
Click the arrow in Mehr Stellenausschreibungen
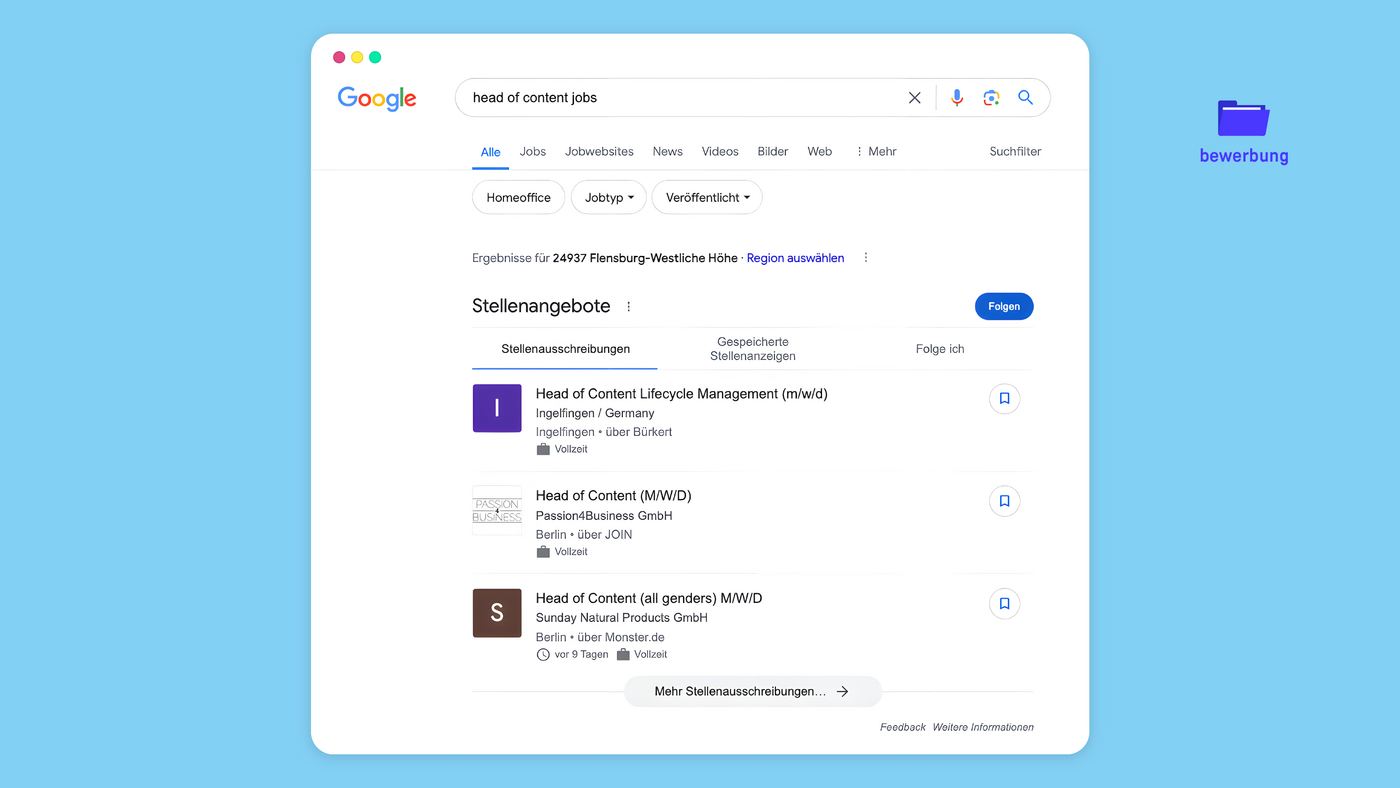tap(842, 691)
